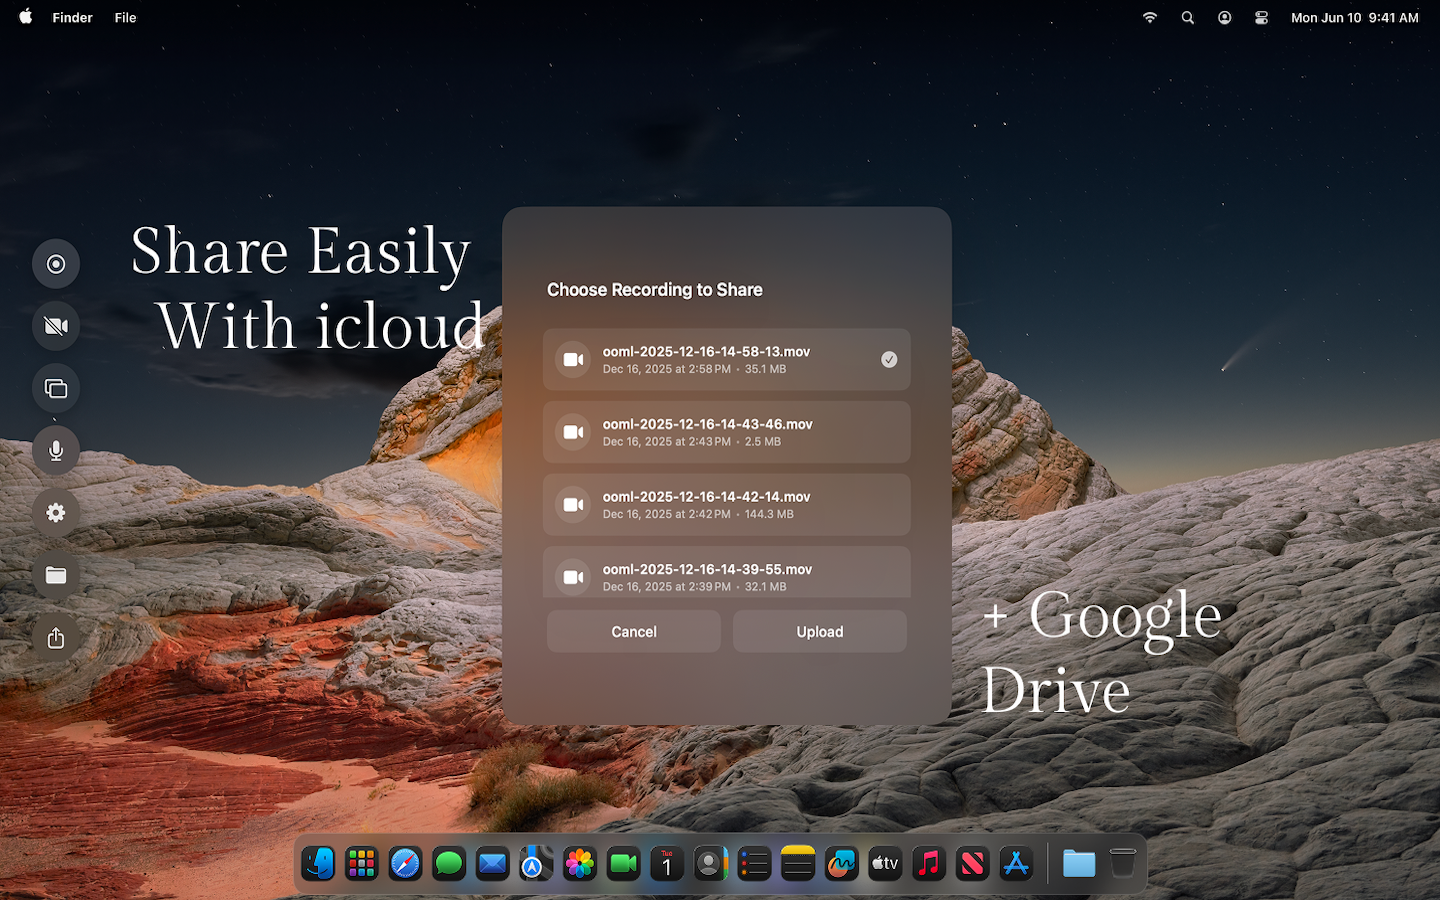1440x900 pixels.
Task: Toggle checkmark on ooml-2025-12-16-14-58-13.mov
Action: point(888,360)
